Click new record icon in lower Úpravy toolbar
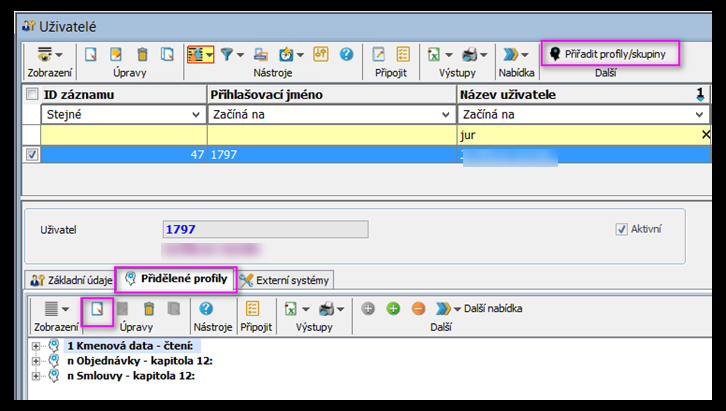Screen dimensions: 726x411 [96, 308]
